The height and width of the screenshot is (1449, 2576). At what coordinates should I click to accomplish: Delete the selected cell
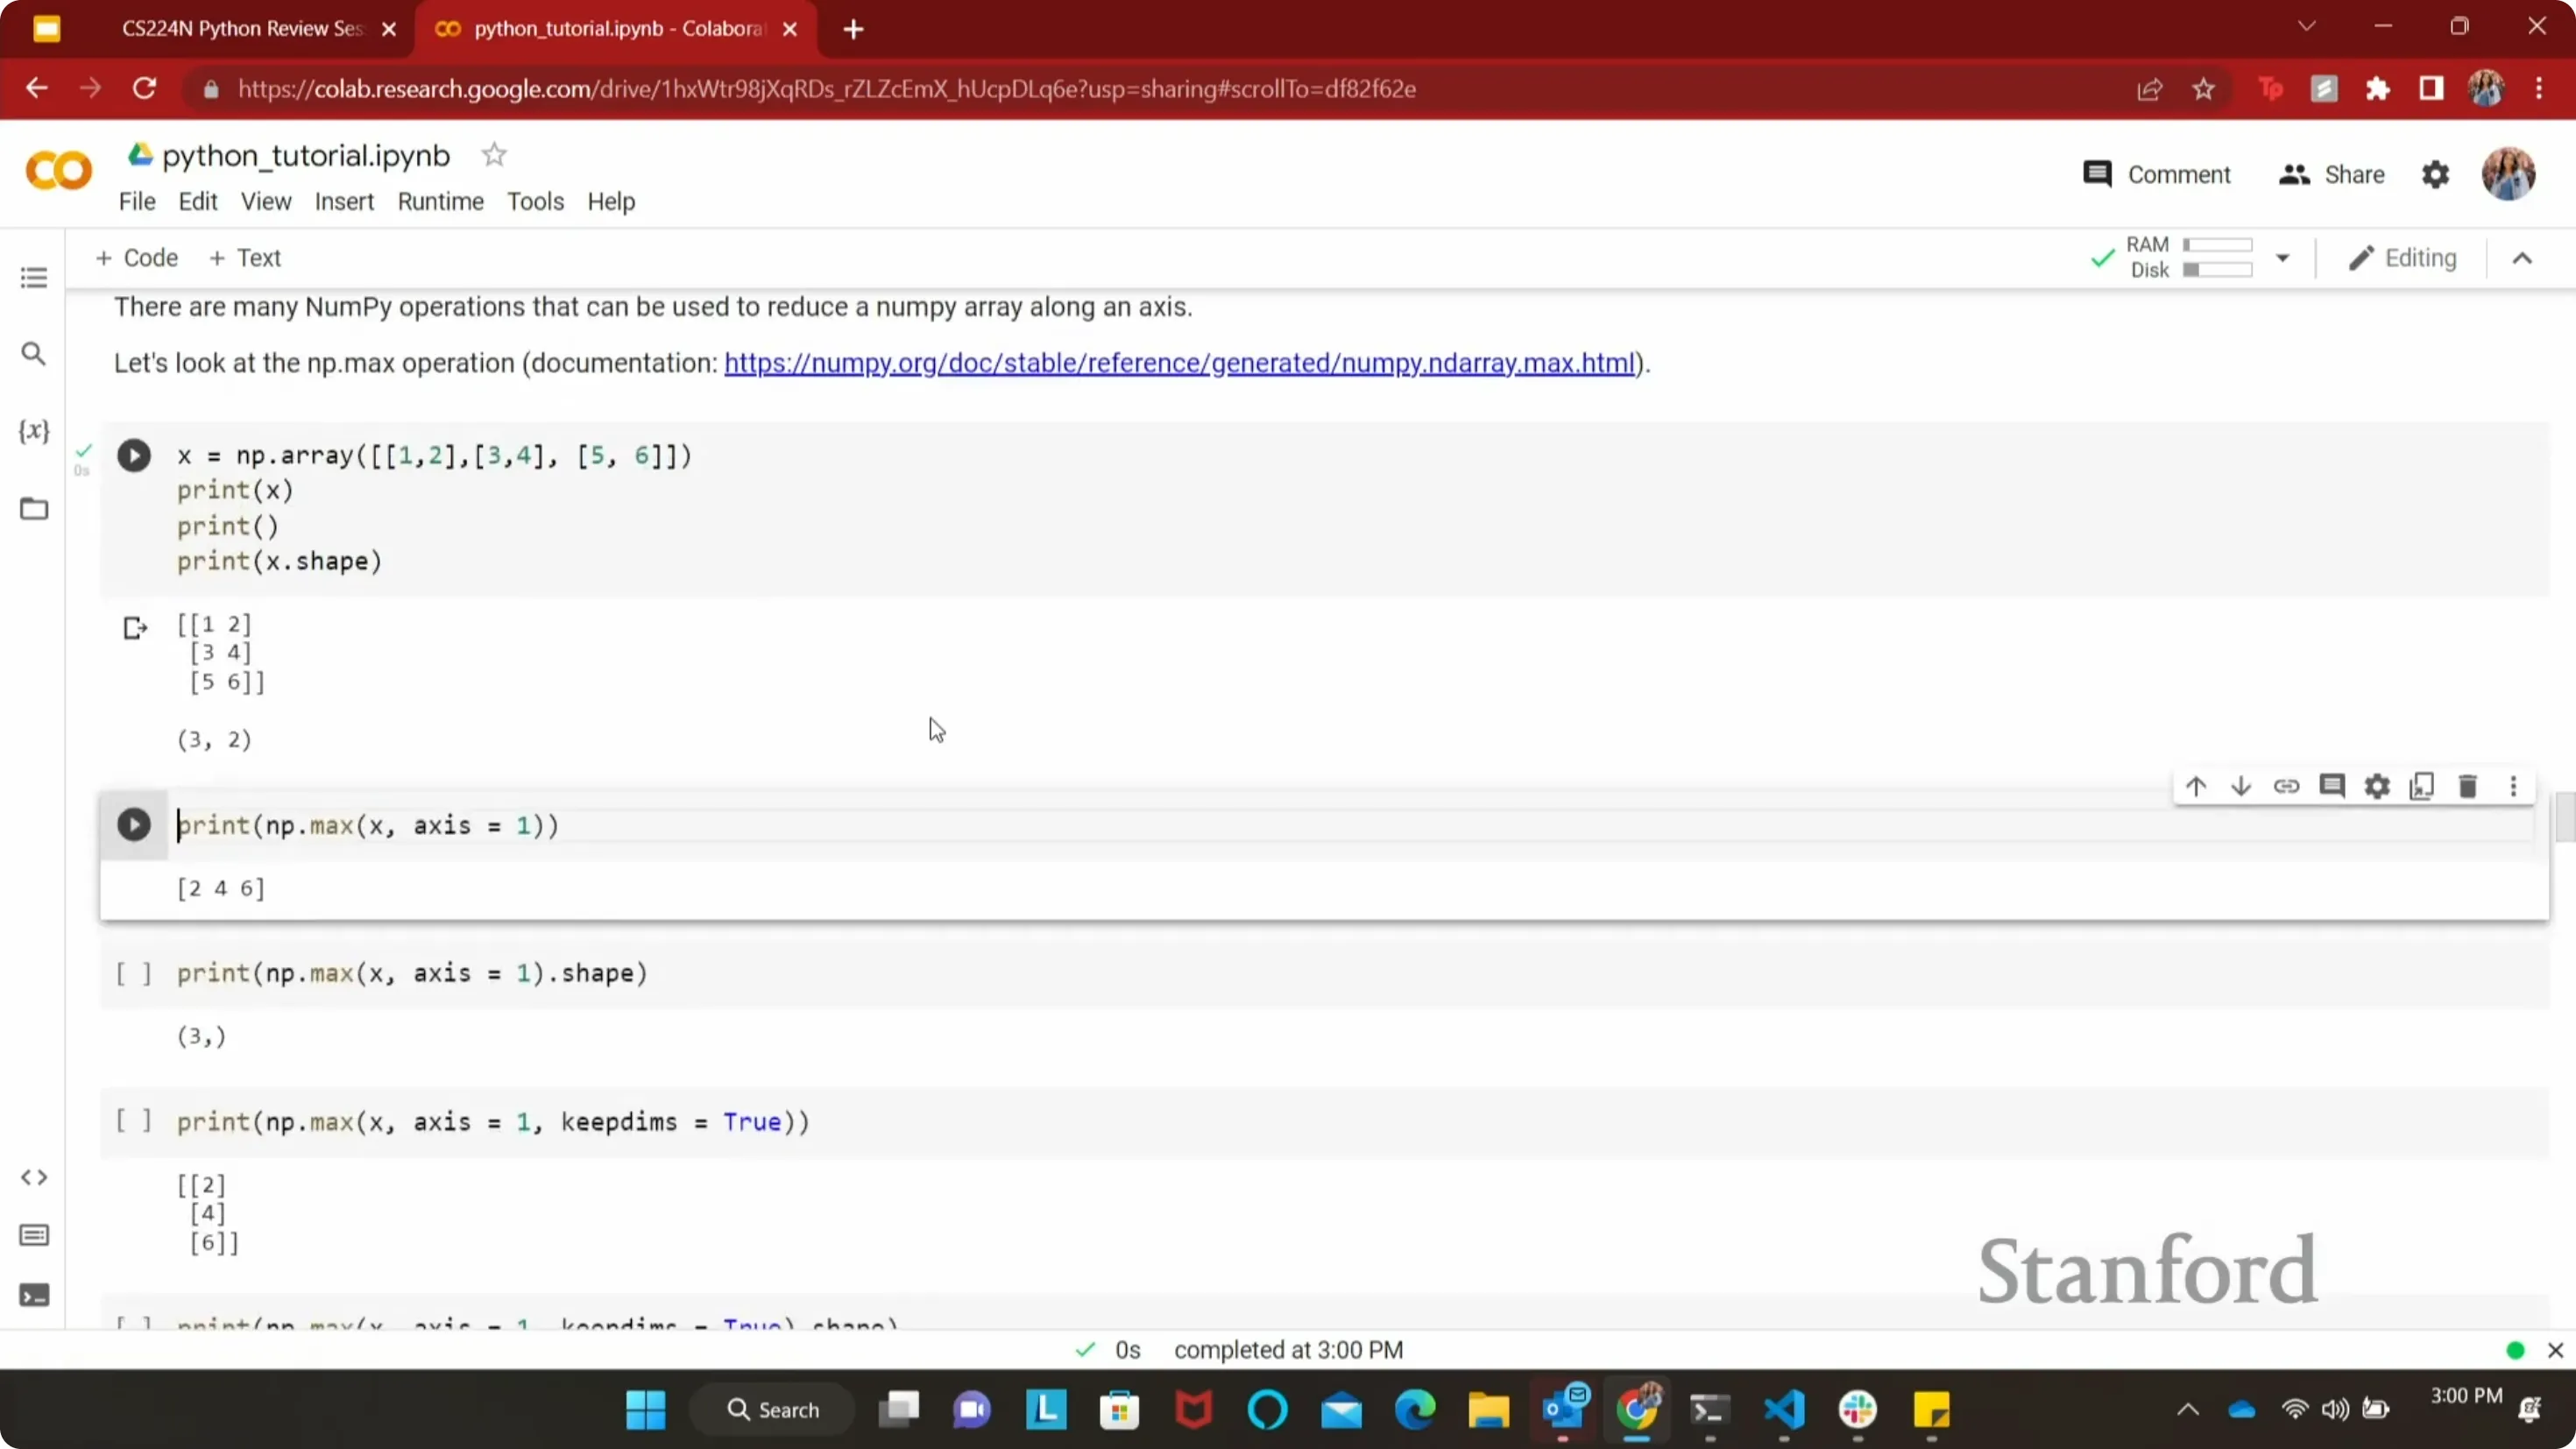(2468, 786)
